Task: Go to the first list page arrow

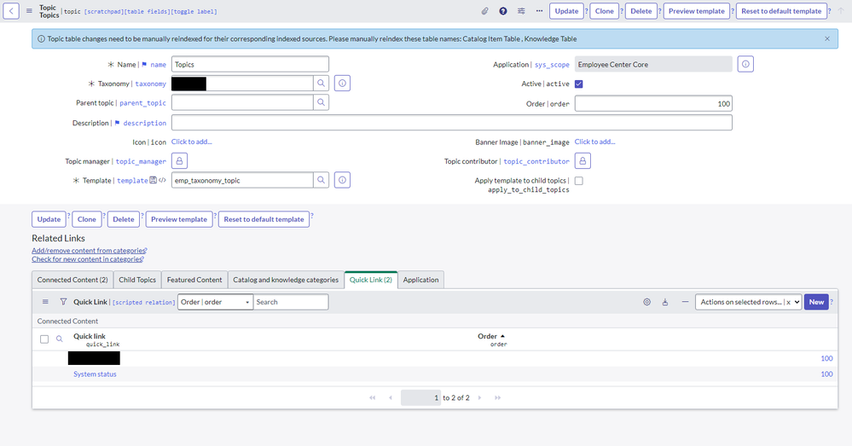Action: [x=372, y=398]
